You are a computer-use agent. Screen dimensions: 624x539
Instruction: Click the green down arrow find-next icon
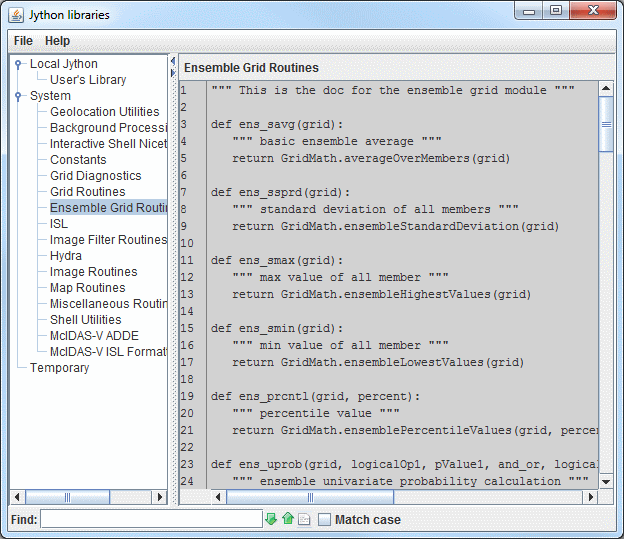[x=271, y=519]
